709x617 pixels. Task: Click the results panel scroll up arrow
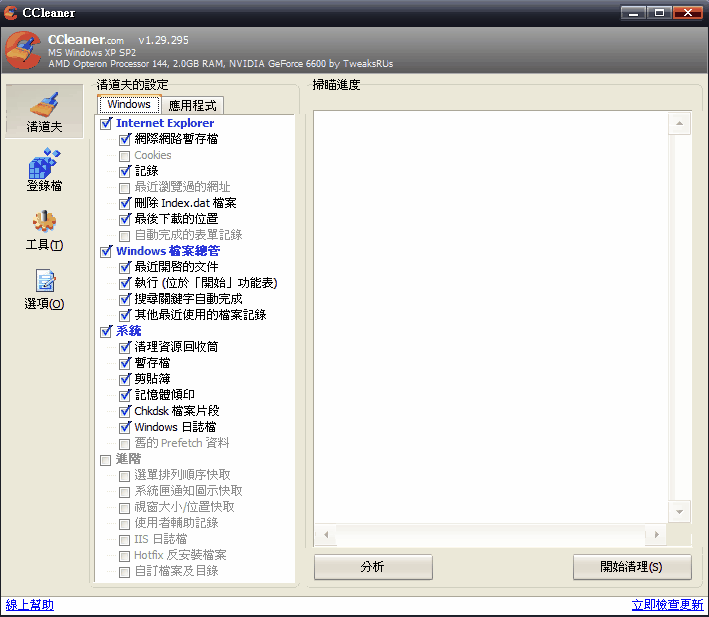click(x=679, y=123)
